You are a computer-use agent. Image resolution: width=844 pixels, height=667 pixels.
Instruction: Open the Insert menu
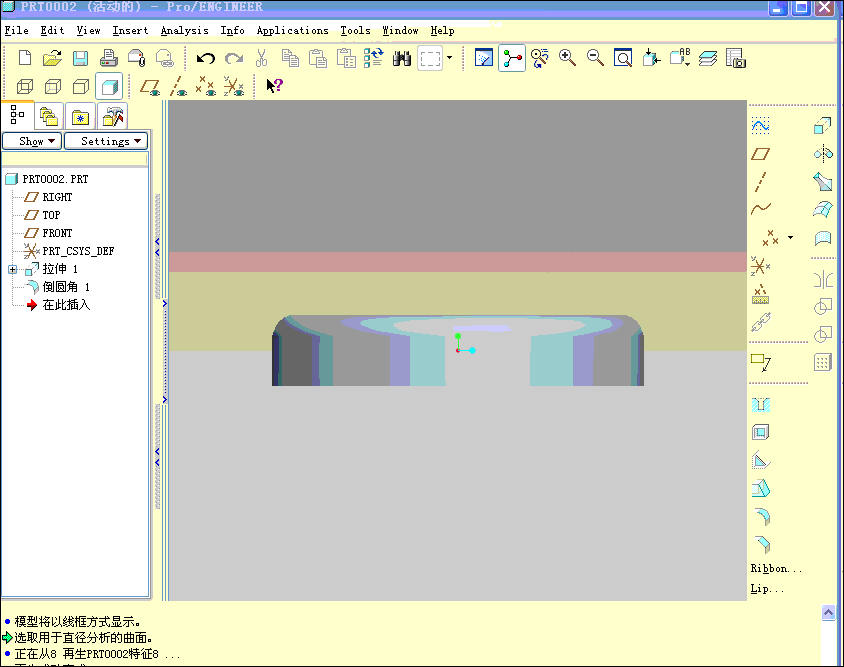pos(130,31)
